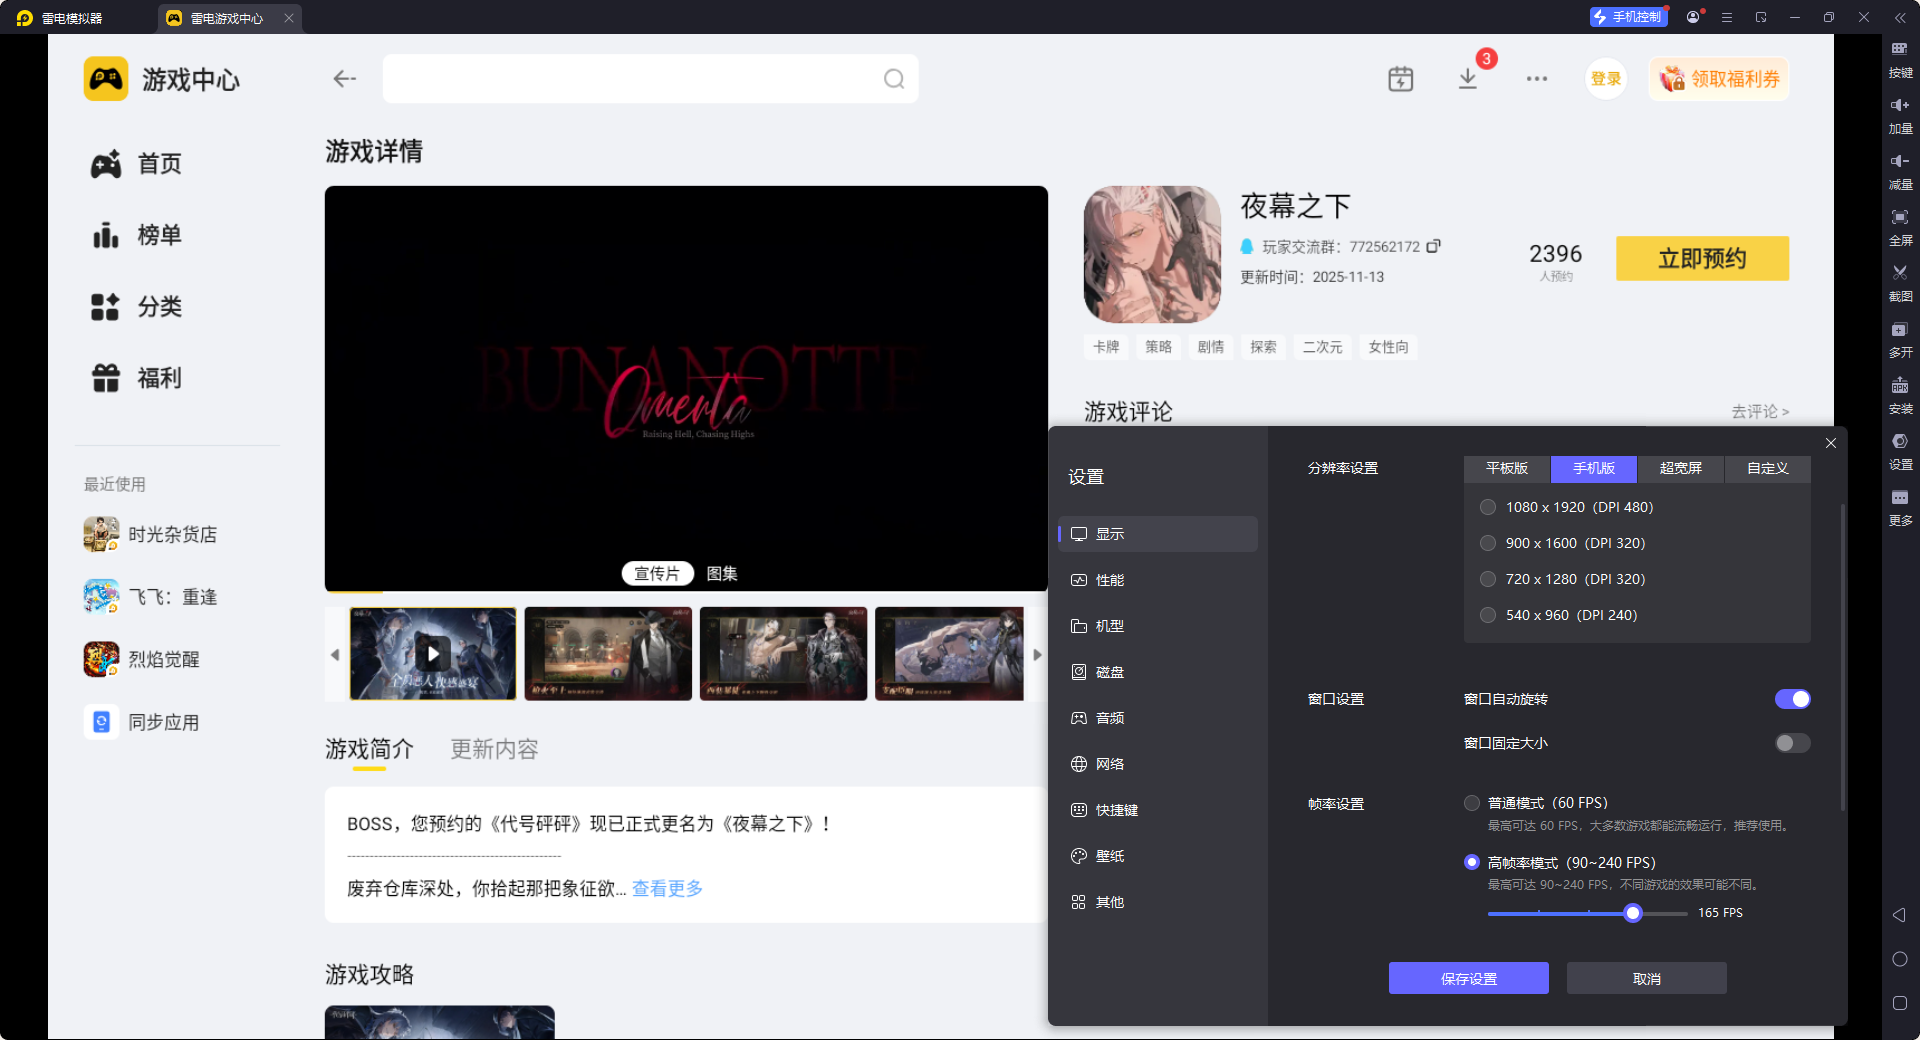The image size is (1920, 1040).
Task: Enable 窗口固定大小 fixed window size
Action: pyautogui.click(x=1791, y=743)
